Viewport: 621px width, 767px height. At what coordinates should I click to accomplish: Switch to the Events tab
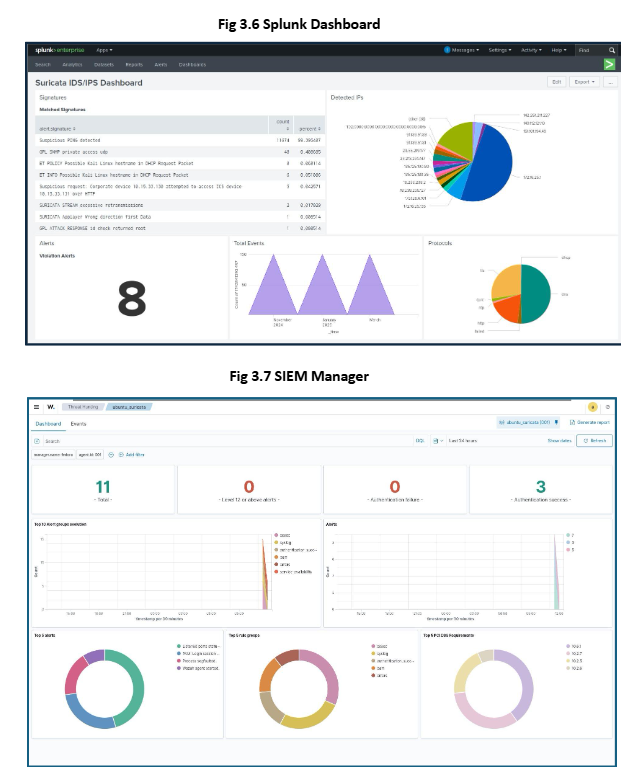coord(77,423)
